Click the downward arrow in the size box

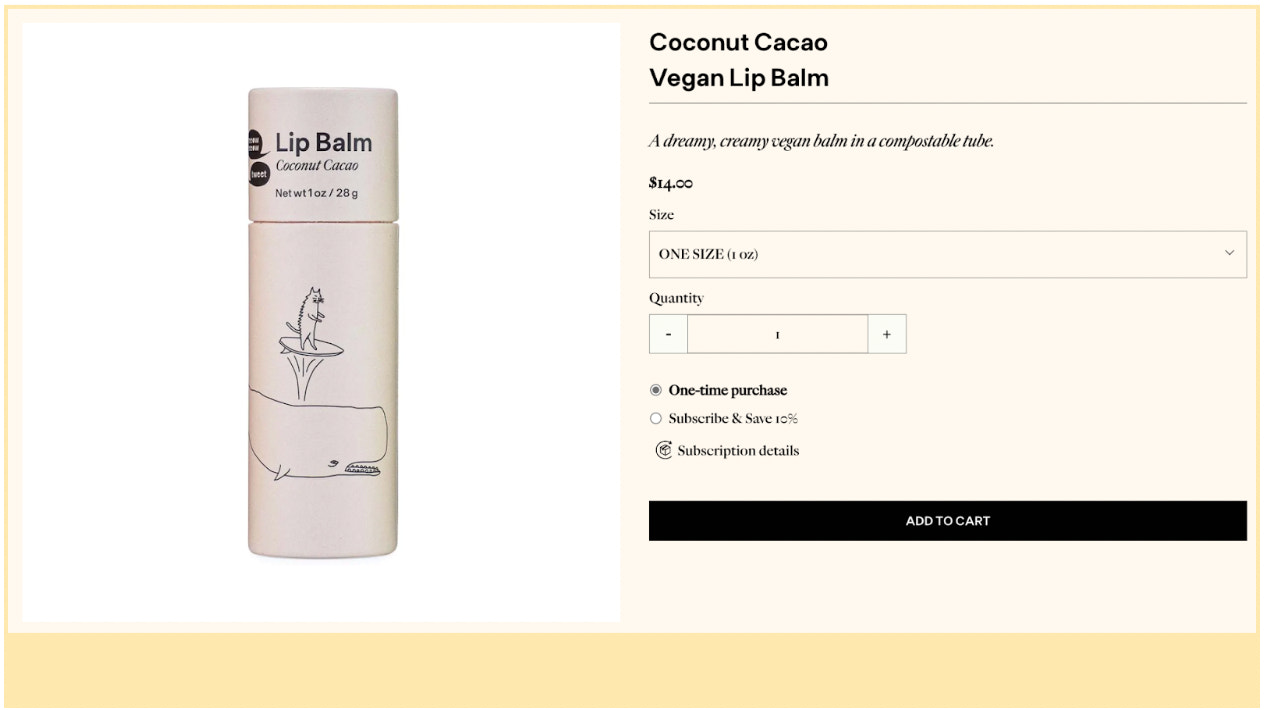pos(1229,253)
